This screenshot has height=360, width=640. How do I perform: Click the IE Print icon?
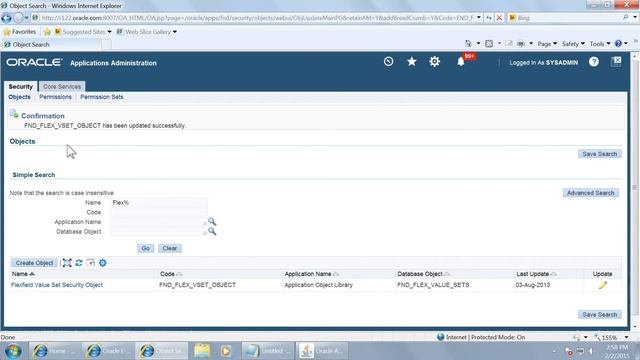click(x=520, y=44)
